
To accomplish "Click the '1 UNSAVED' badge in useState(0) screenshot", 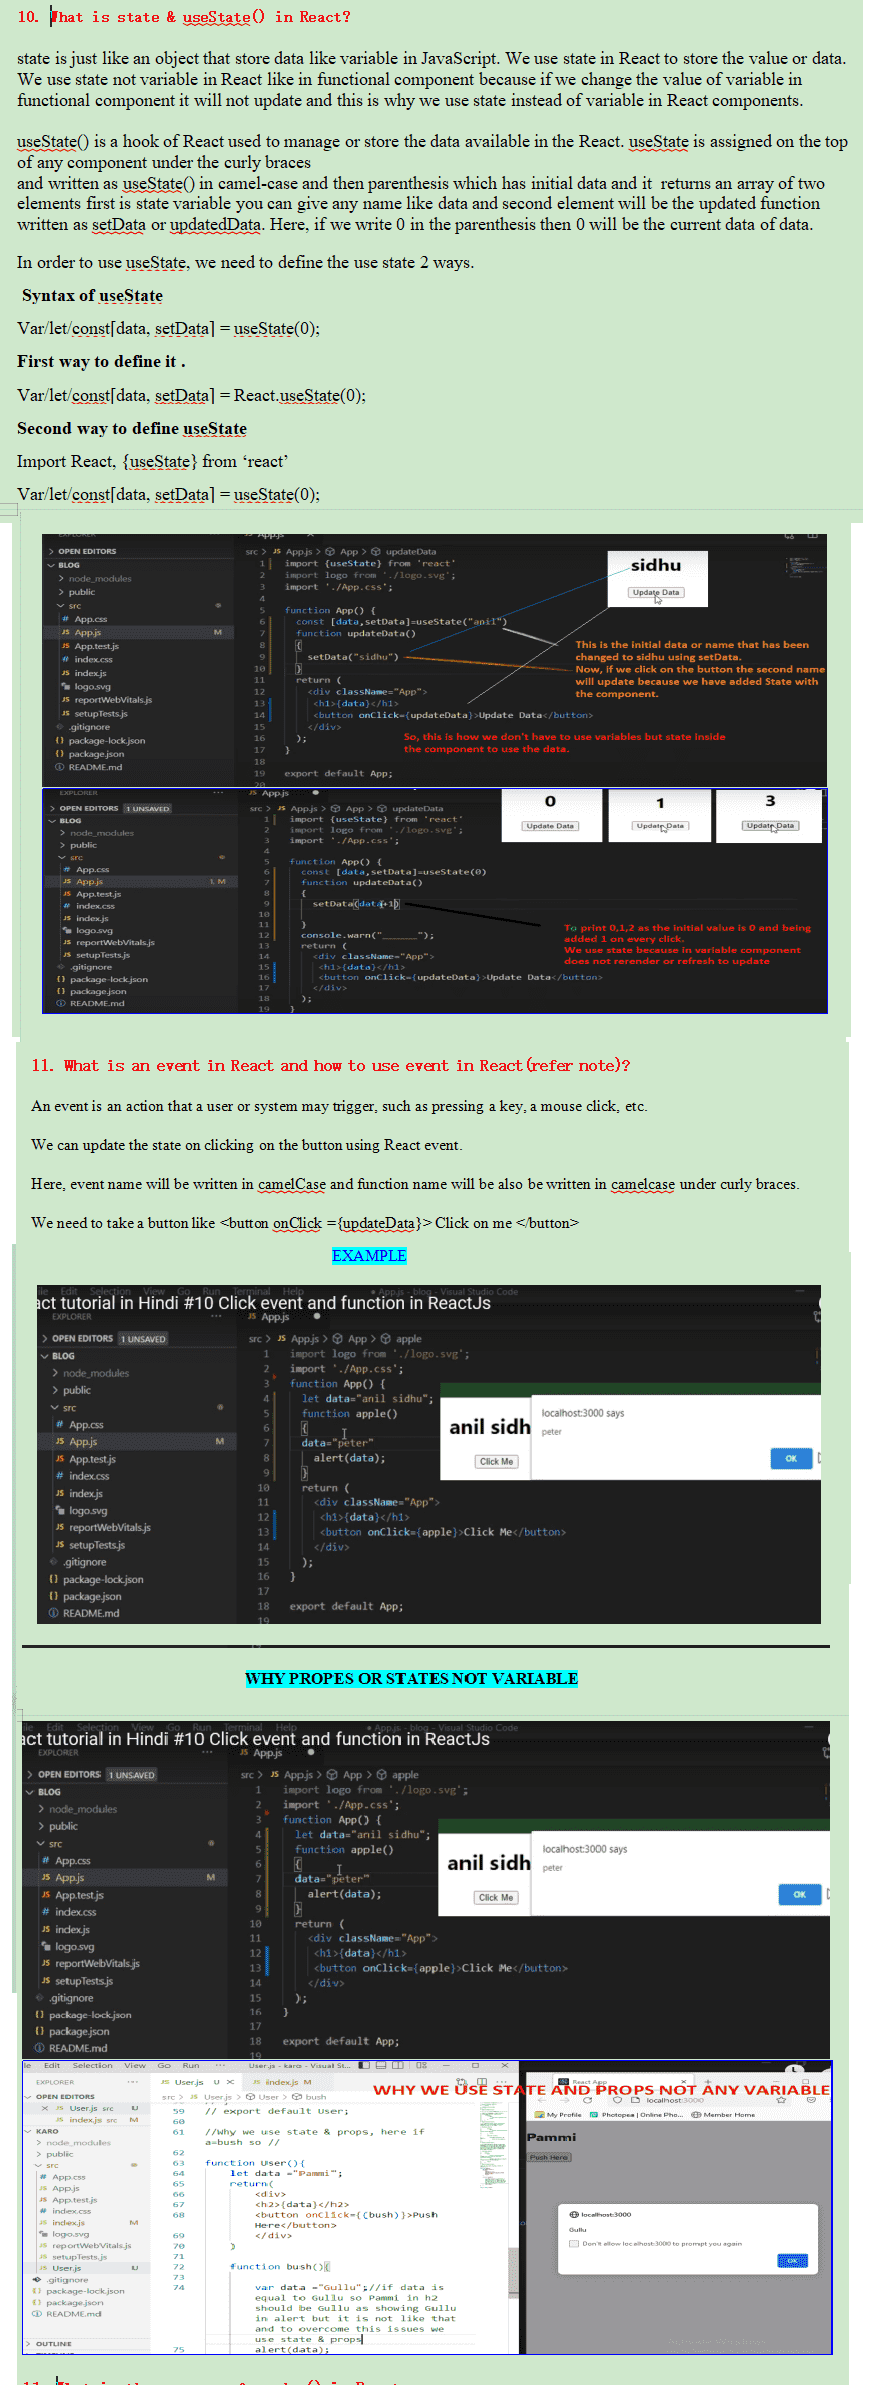I will click(x=148, y=809).
